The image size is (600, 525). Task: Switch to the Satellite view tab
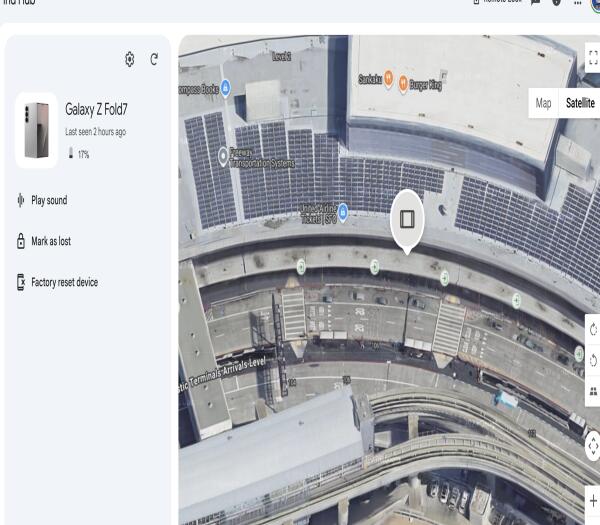coord(579,103)
